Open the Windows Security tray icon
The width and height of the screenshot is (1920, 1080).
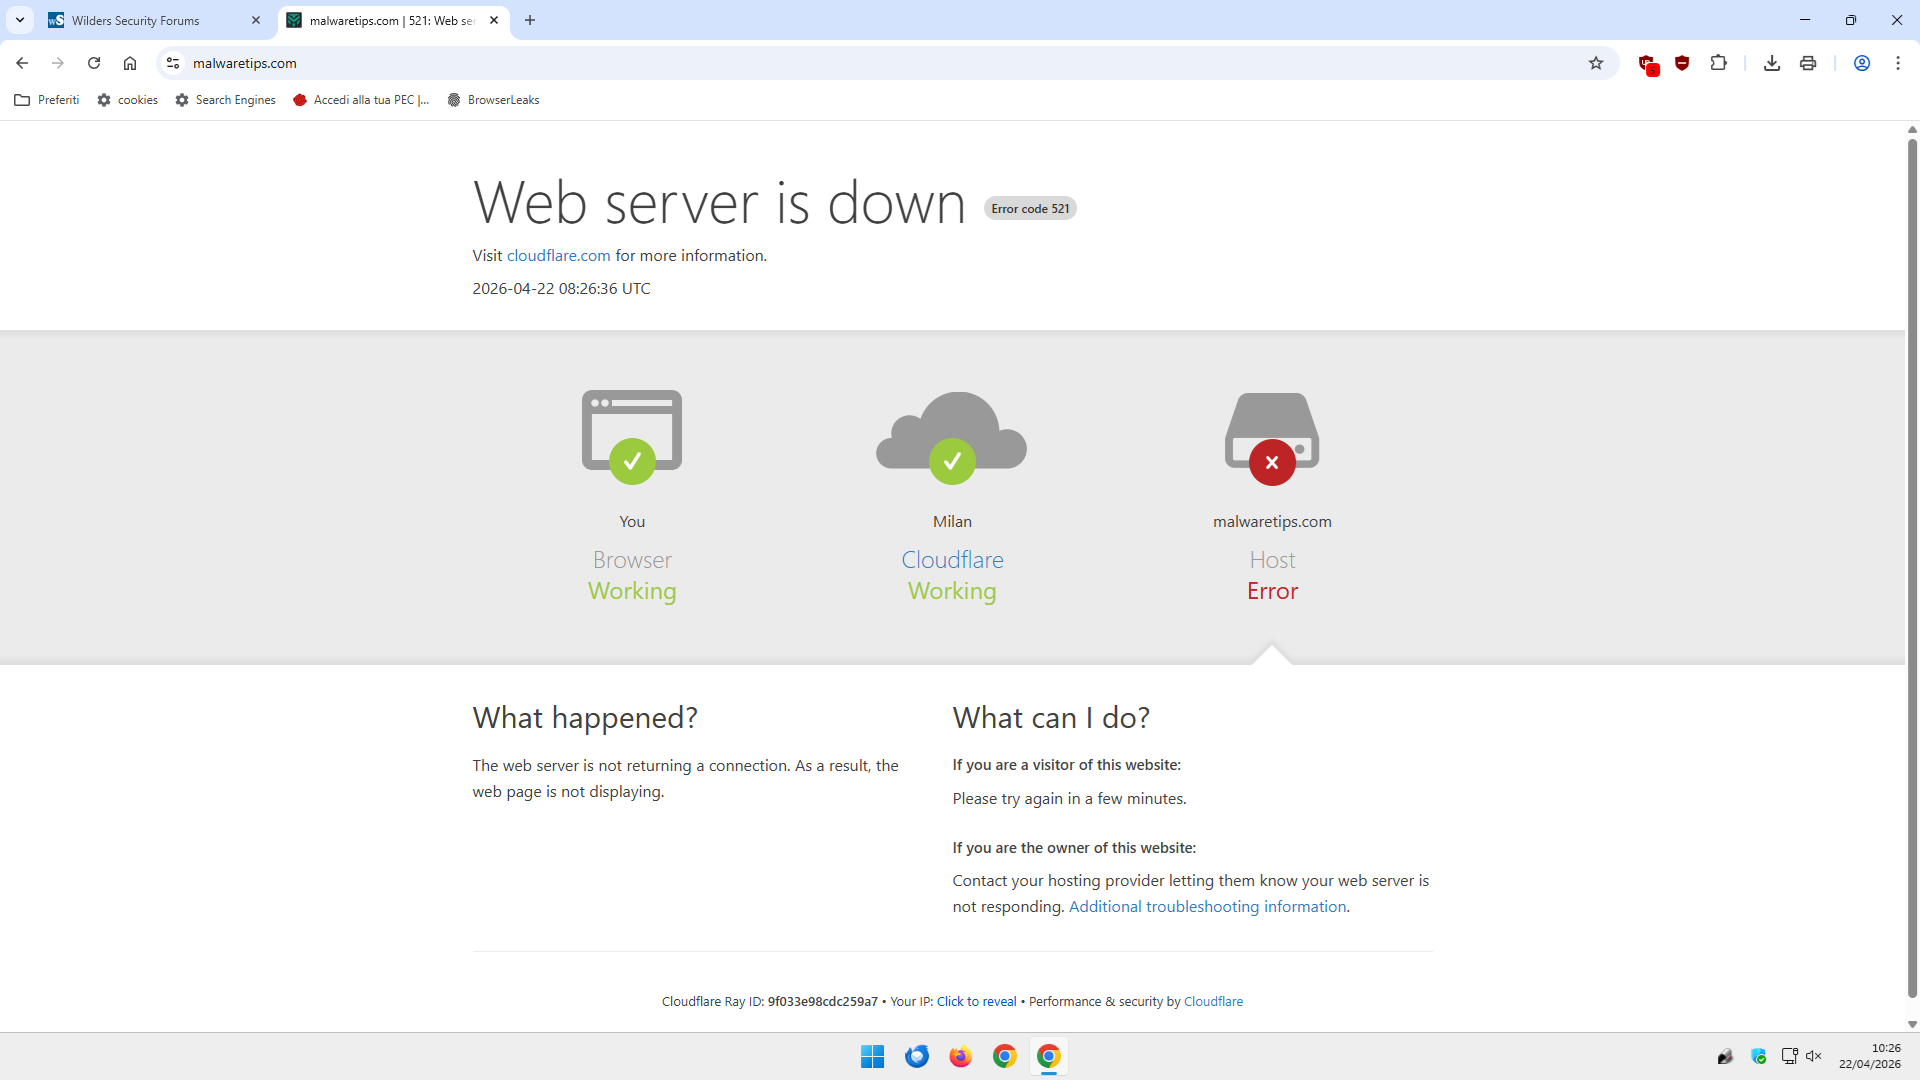pos(1759,1057)
